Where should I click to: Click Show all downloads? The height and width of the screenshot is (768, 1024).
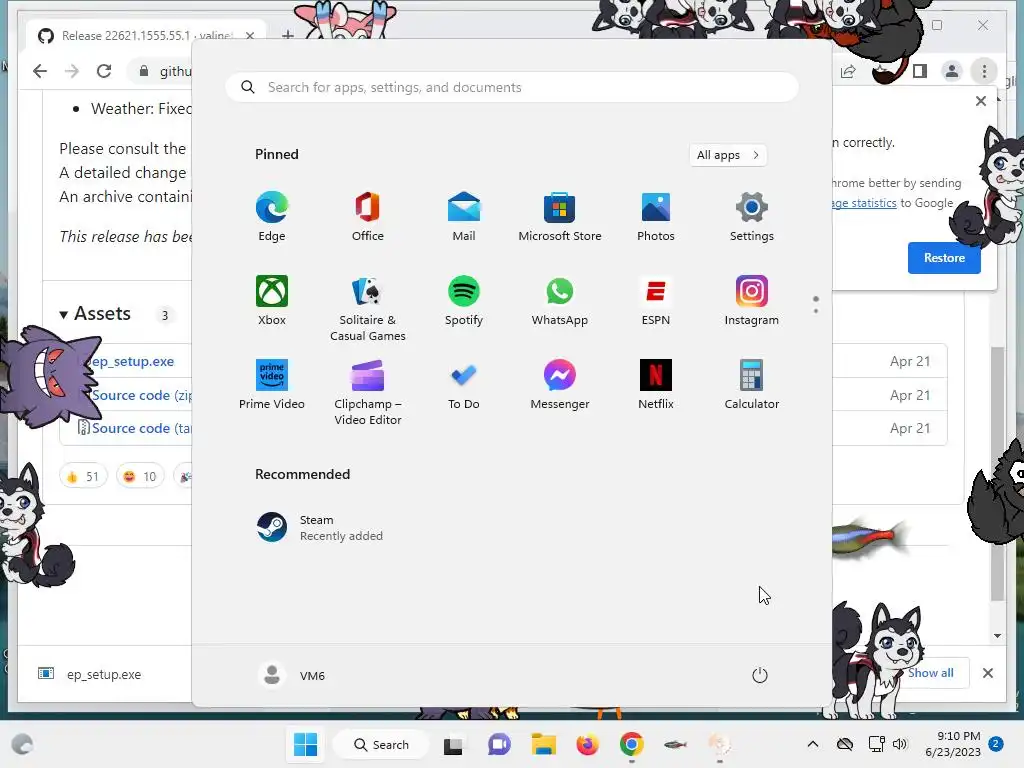pyautogui.click(x=931, y=673)
